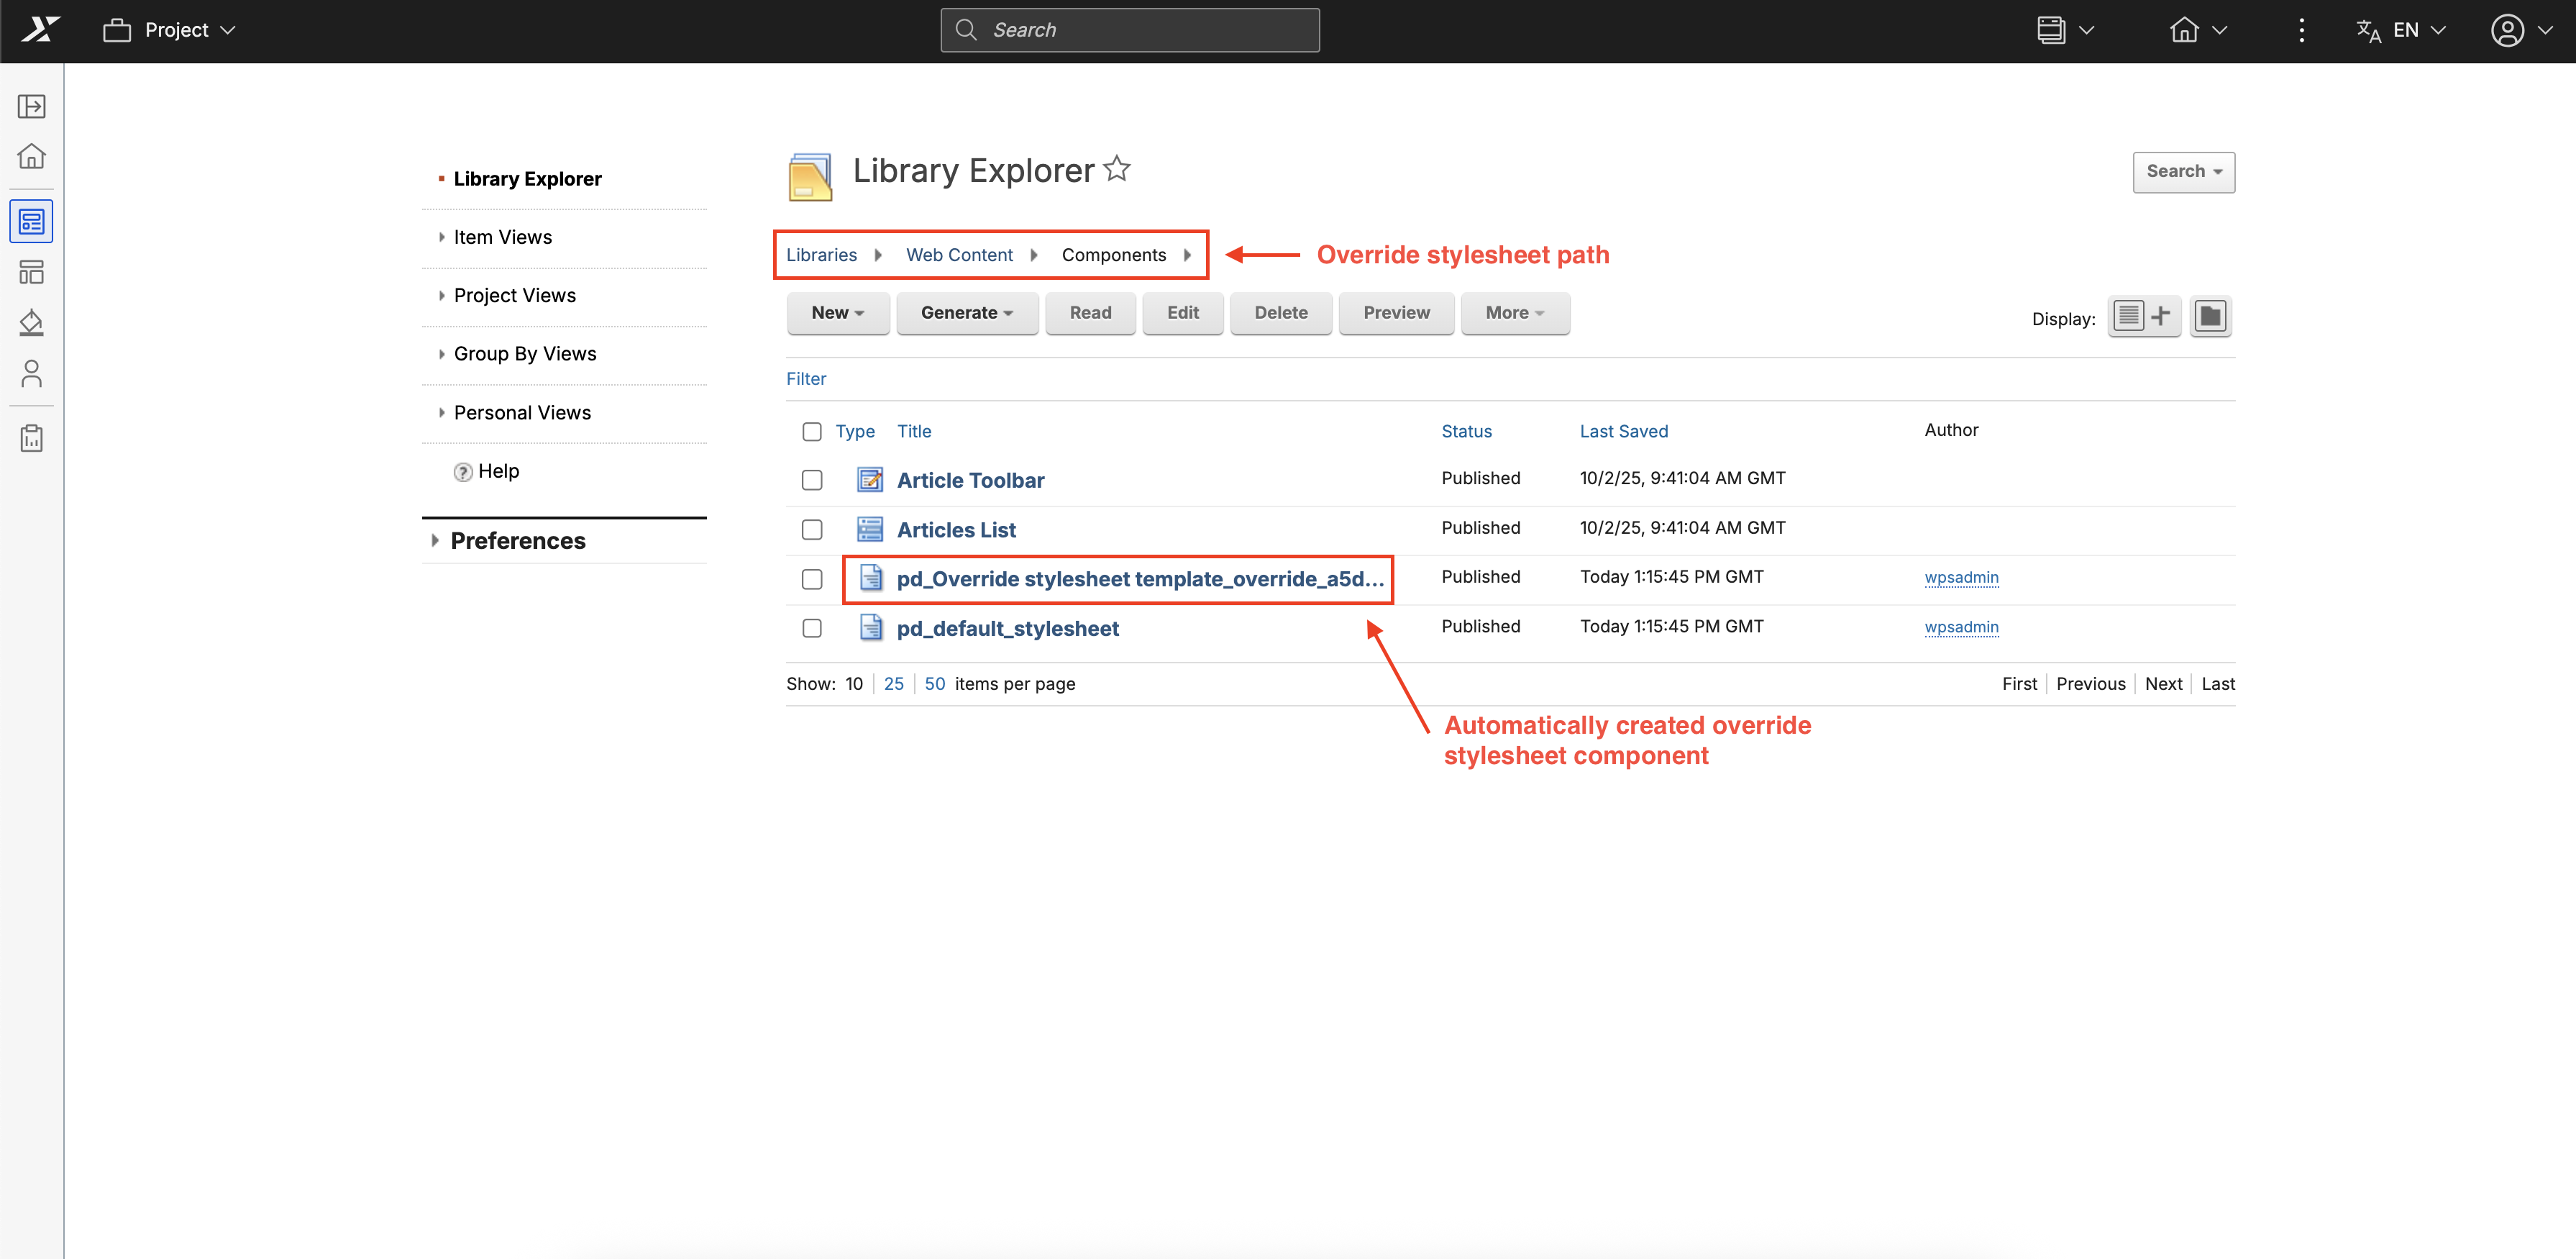Show 25 items per page
The width and height of the screenshot is (2576, 1259).
[x=893, y=684]
